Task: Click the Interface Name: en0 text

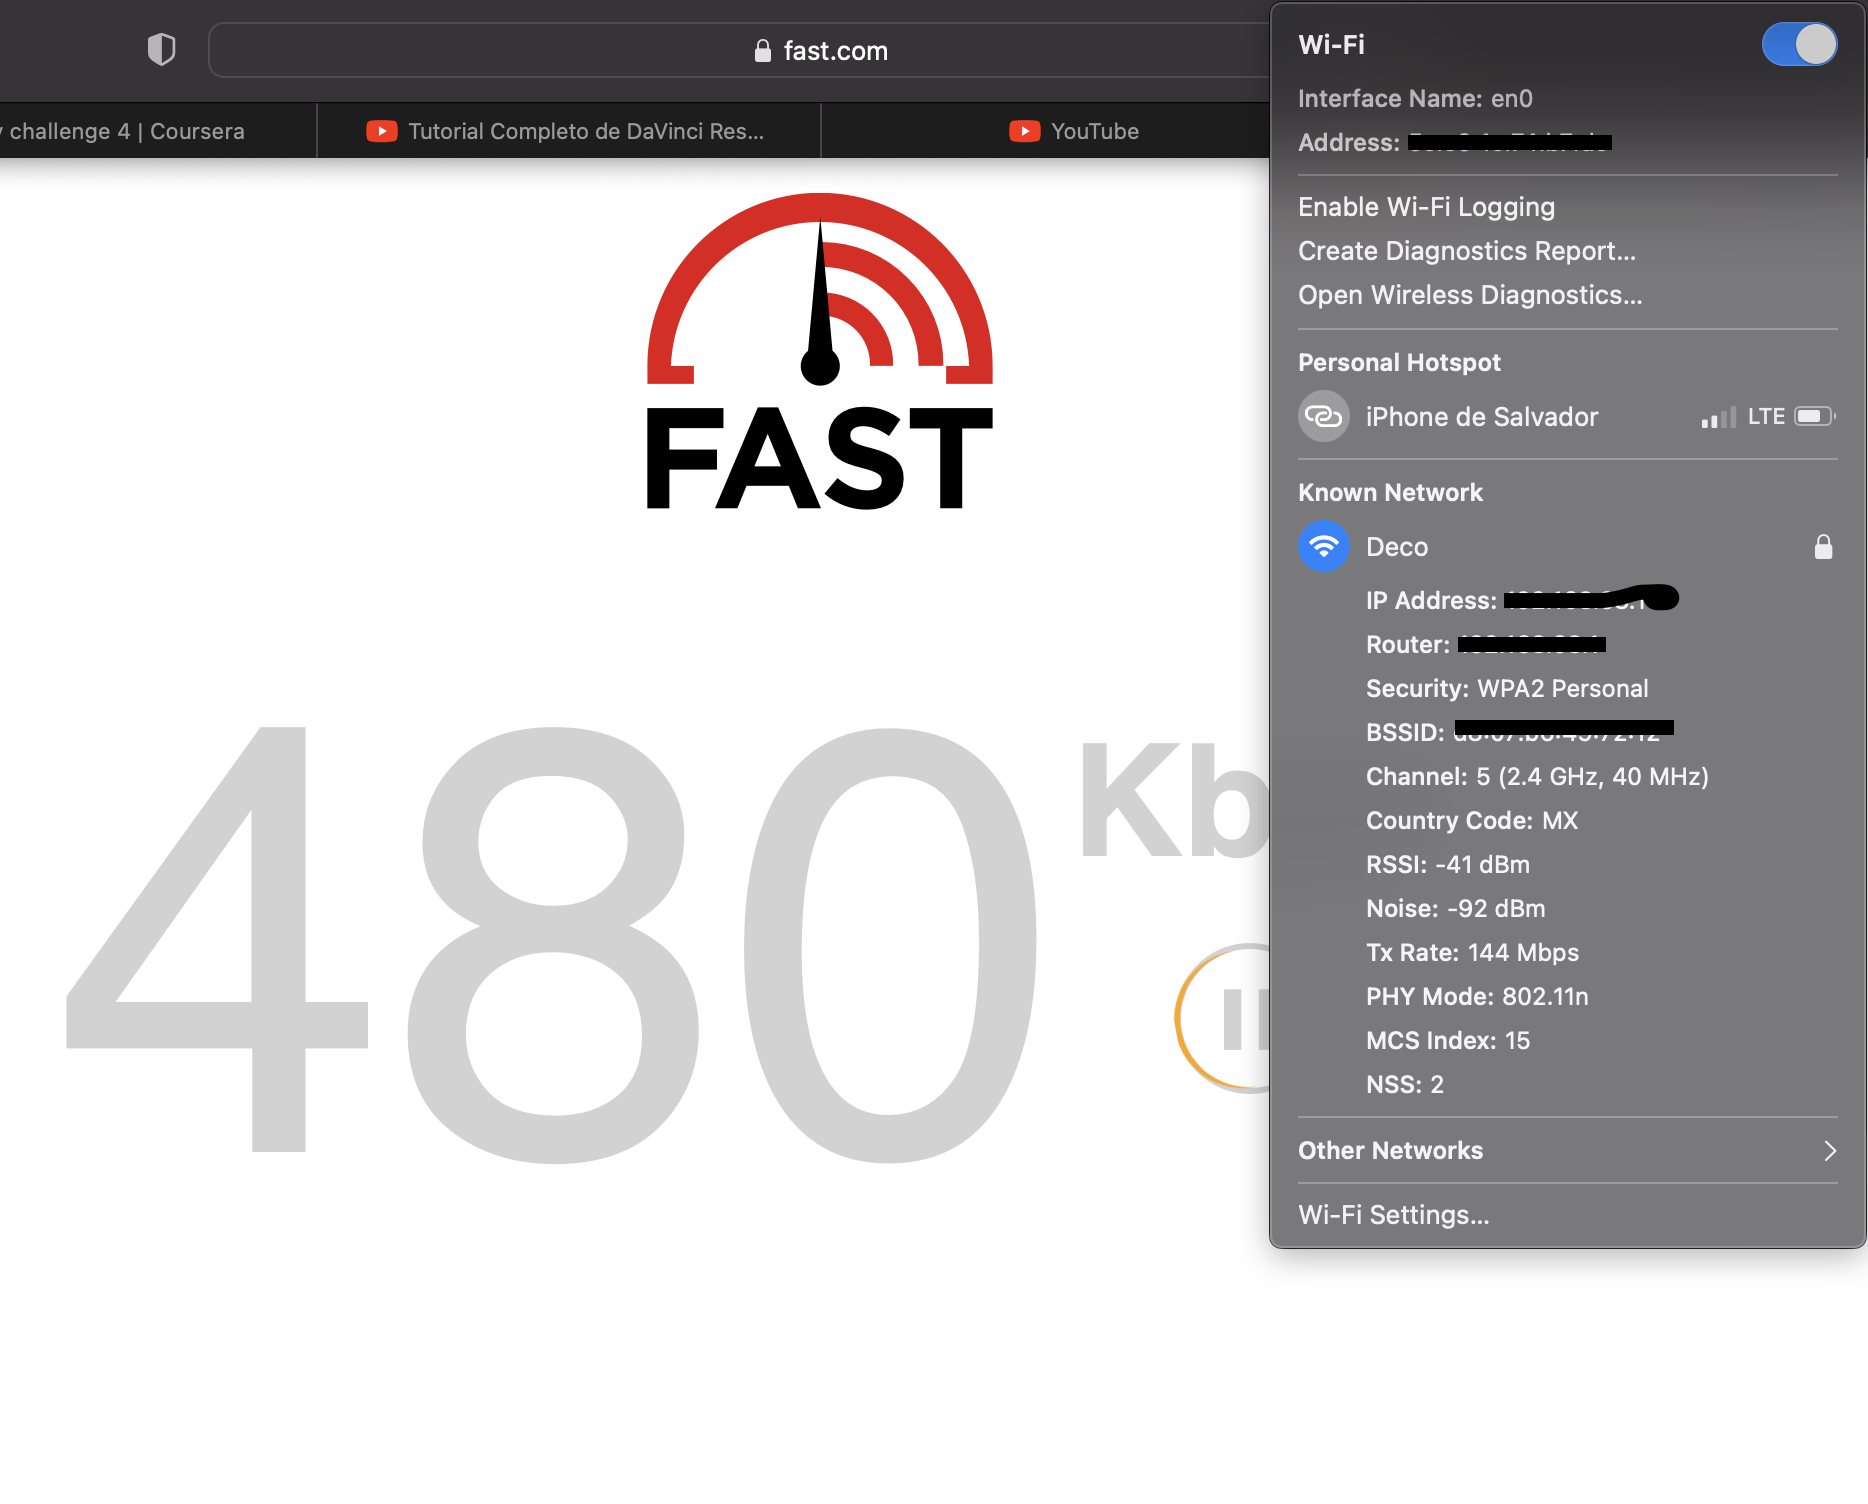Action: [1415, 98]
